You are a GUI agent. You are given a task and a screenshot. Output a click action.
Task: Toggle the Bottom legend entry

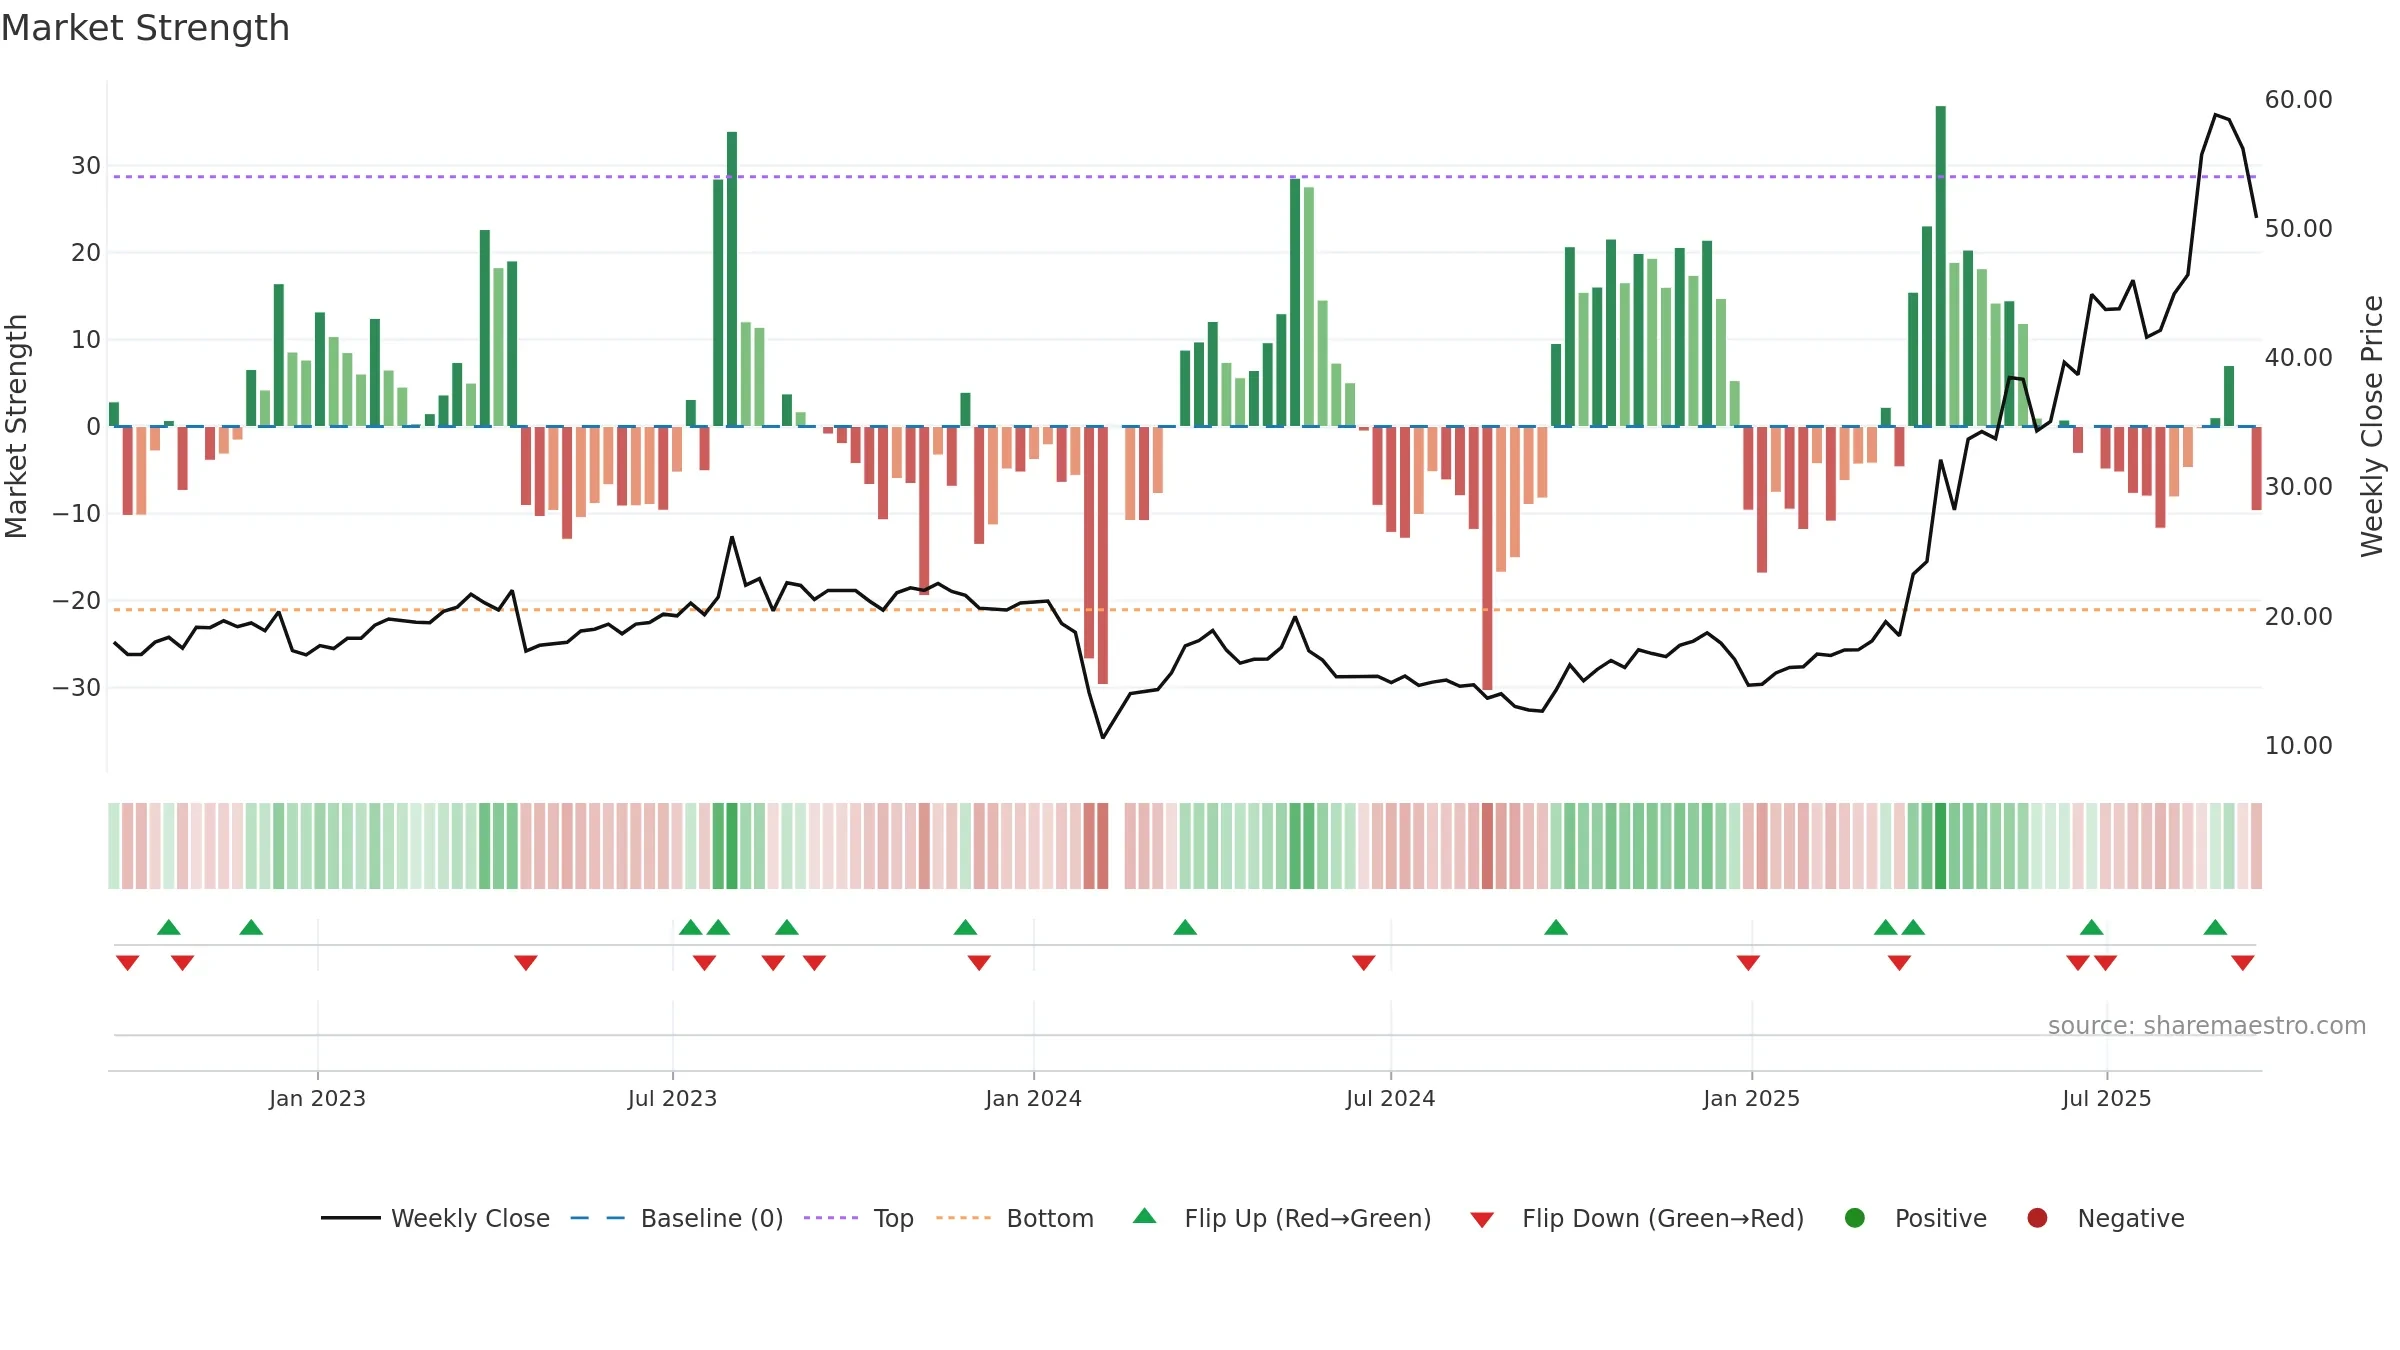1015,1218
